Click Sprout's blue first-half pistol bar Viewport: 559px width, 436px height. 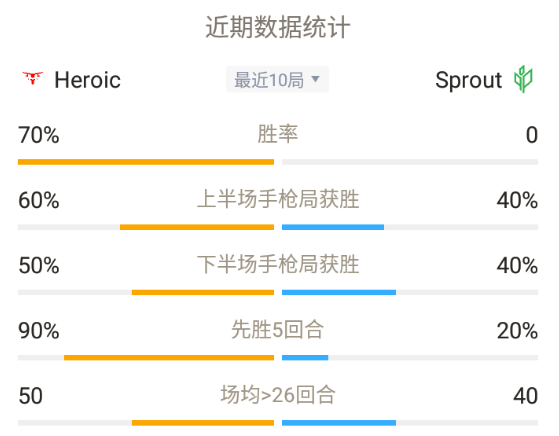pyautogui.click(x=333, y=227)
